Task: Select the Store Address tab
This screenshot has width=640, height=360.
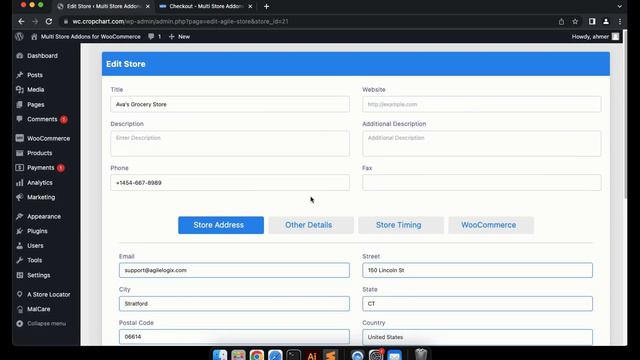Action: tap(221, 225)
